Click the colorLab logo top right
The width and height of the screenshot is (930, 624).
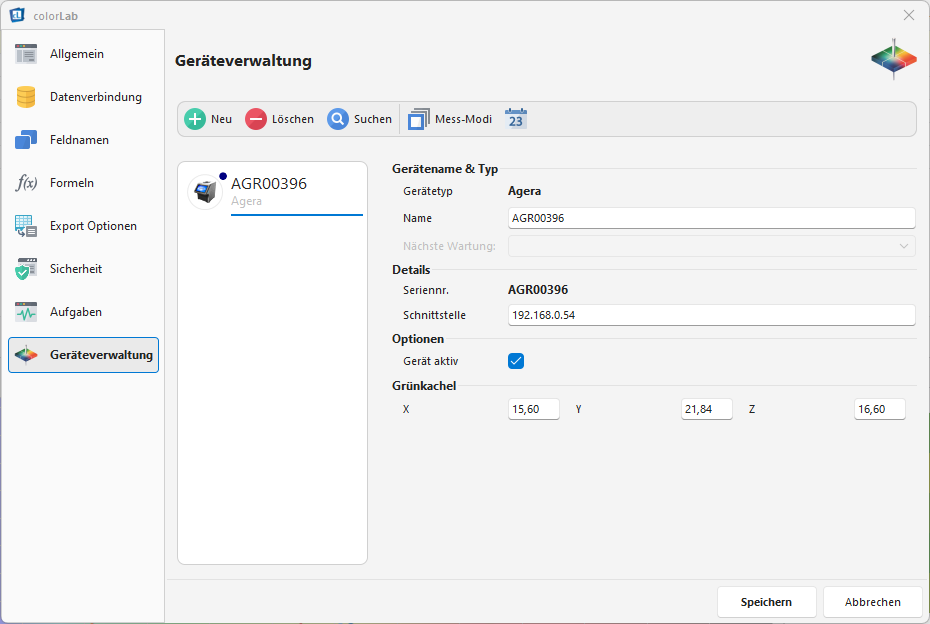893,57
